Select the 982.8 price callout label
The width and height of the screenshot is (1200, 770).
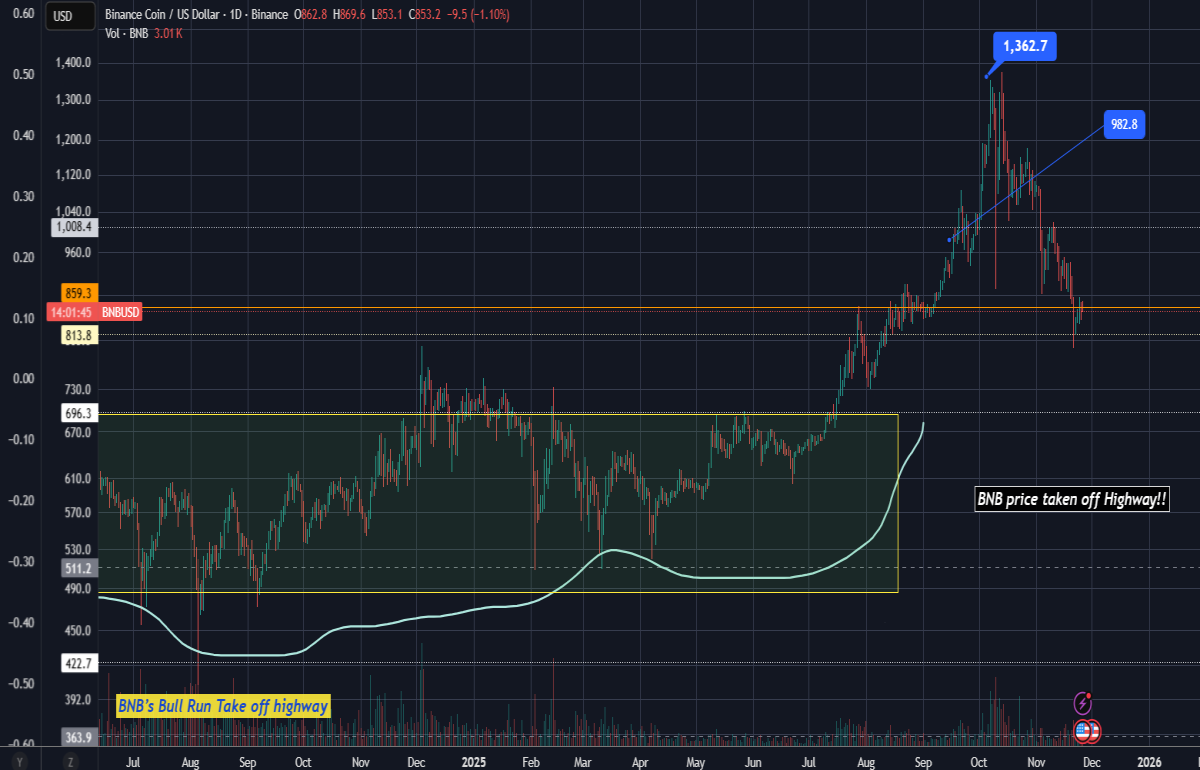[1124, 125]
